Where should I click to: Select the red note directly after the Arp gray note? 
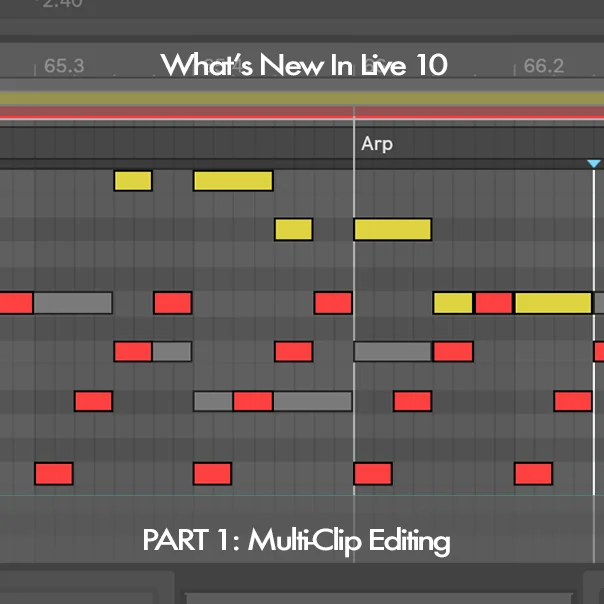[453, 352]
